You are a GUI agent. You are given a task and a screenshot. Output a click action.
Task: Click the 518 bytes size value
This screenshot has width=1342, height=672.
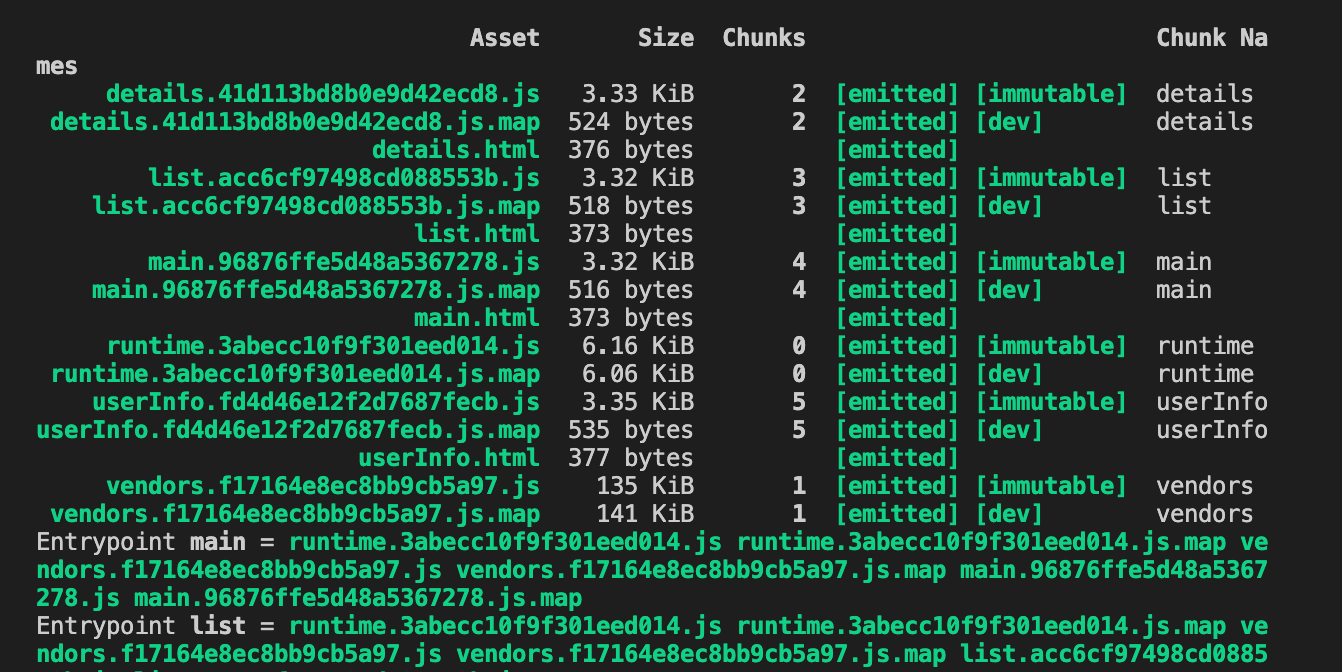[631, 206]
